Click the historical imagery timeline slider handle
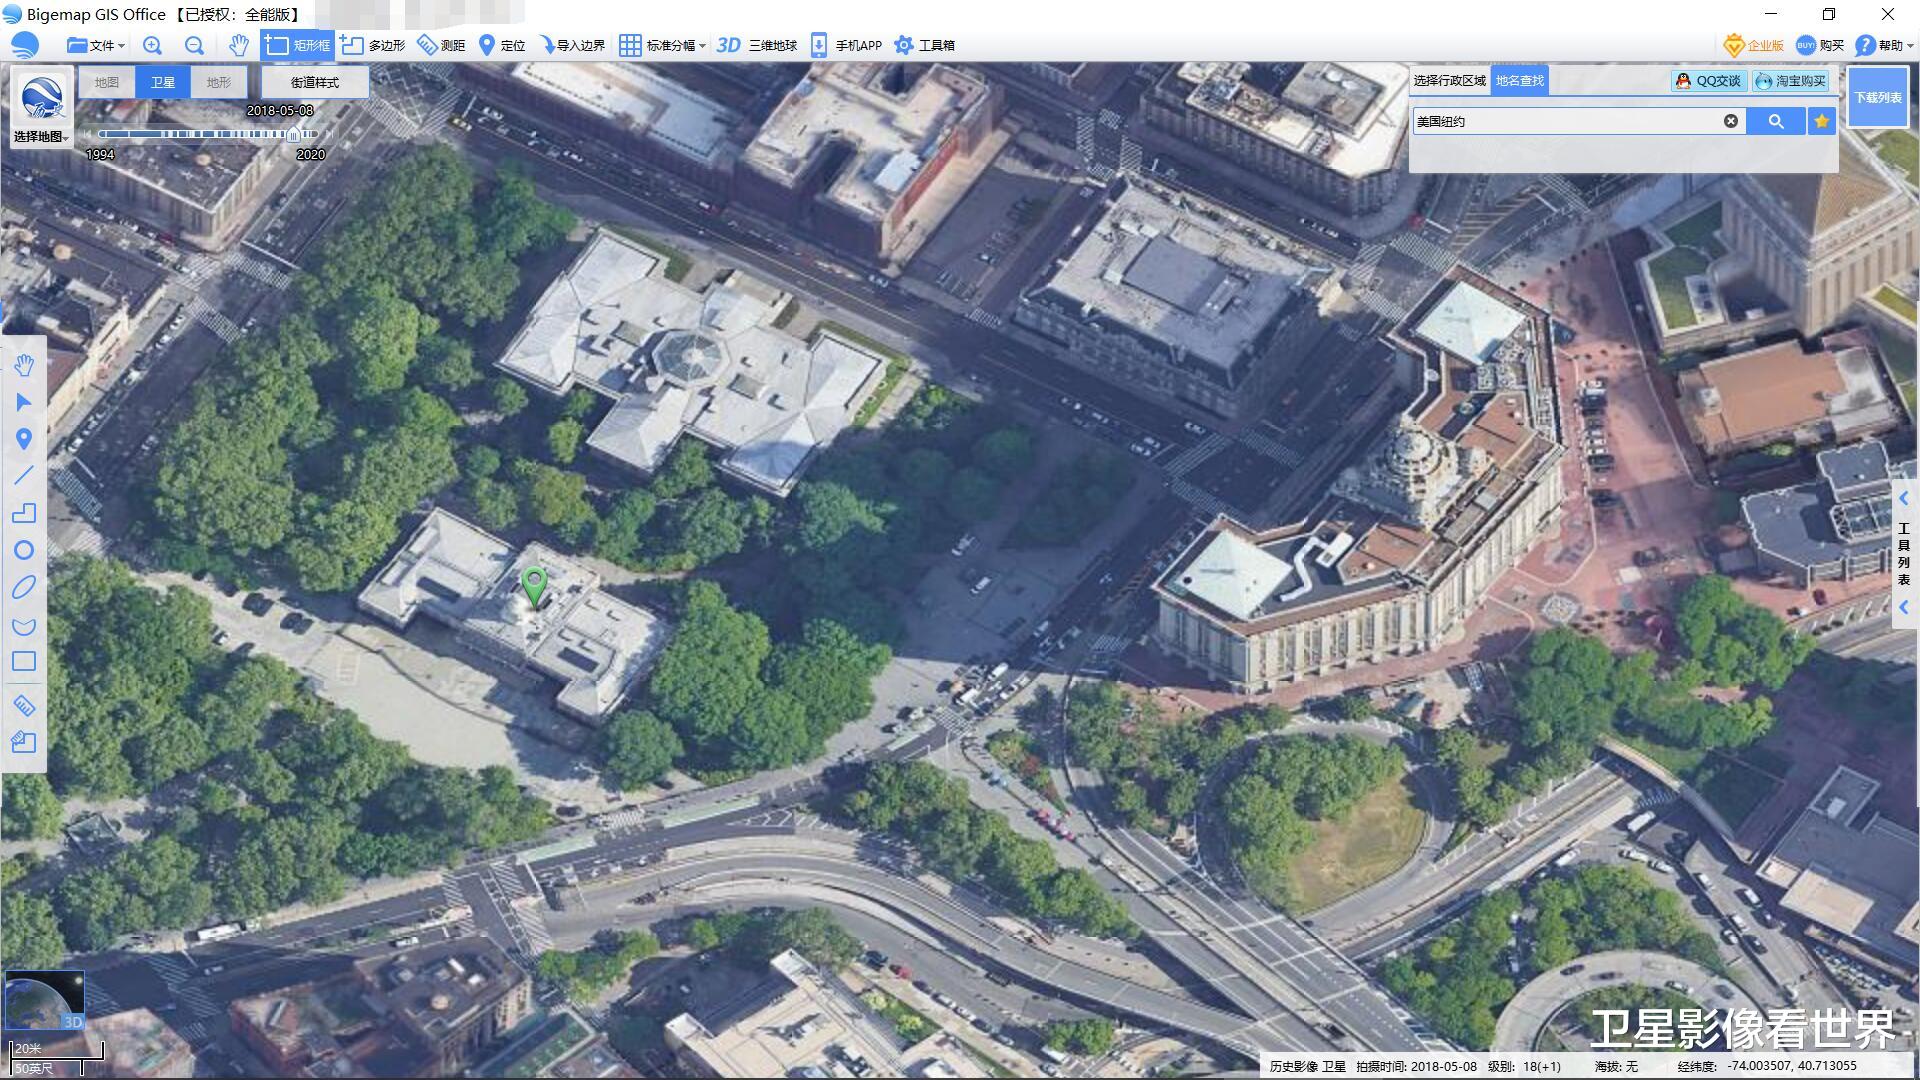The width and height of the screenshot is (1920, 1080). [293, 133]
